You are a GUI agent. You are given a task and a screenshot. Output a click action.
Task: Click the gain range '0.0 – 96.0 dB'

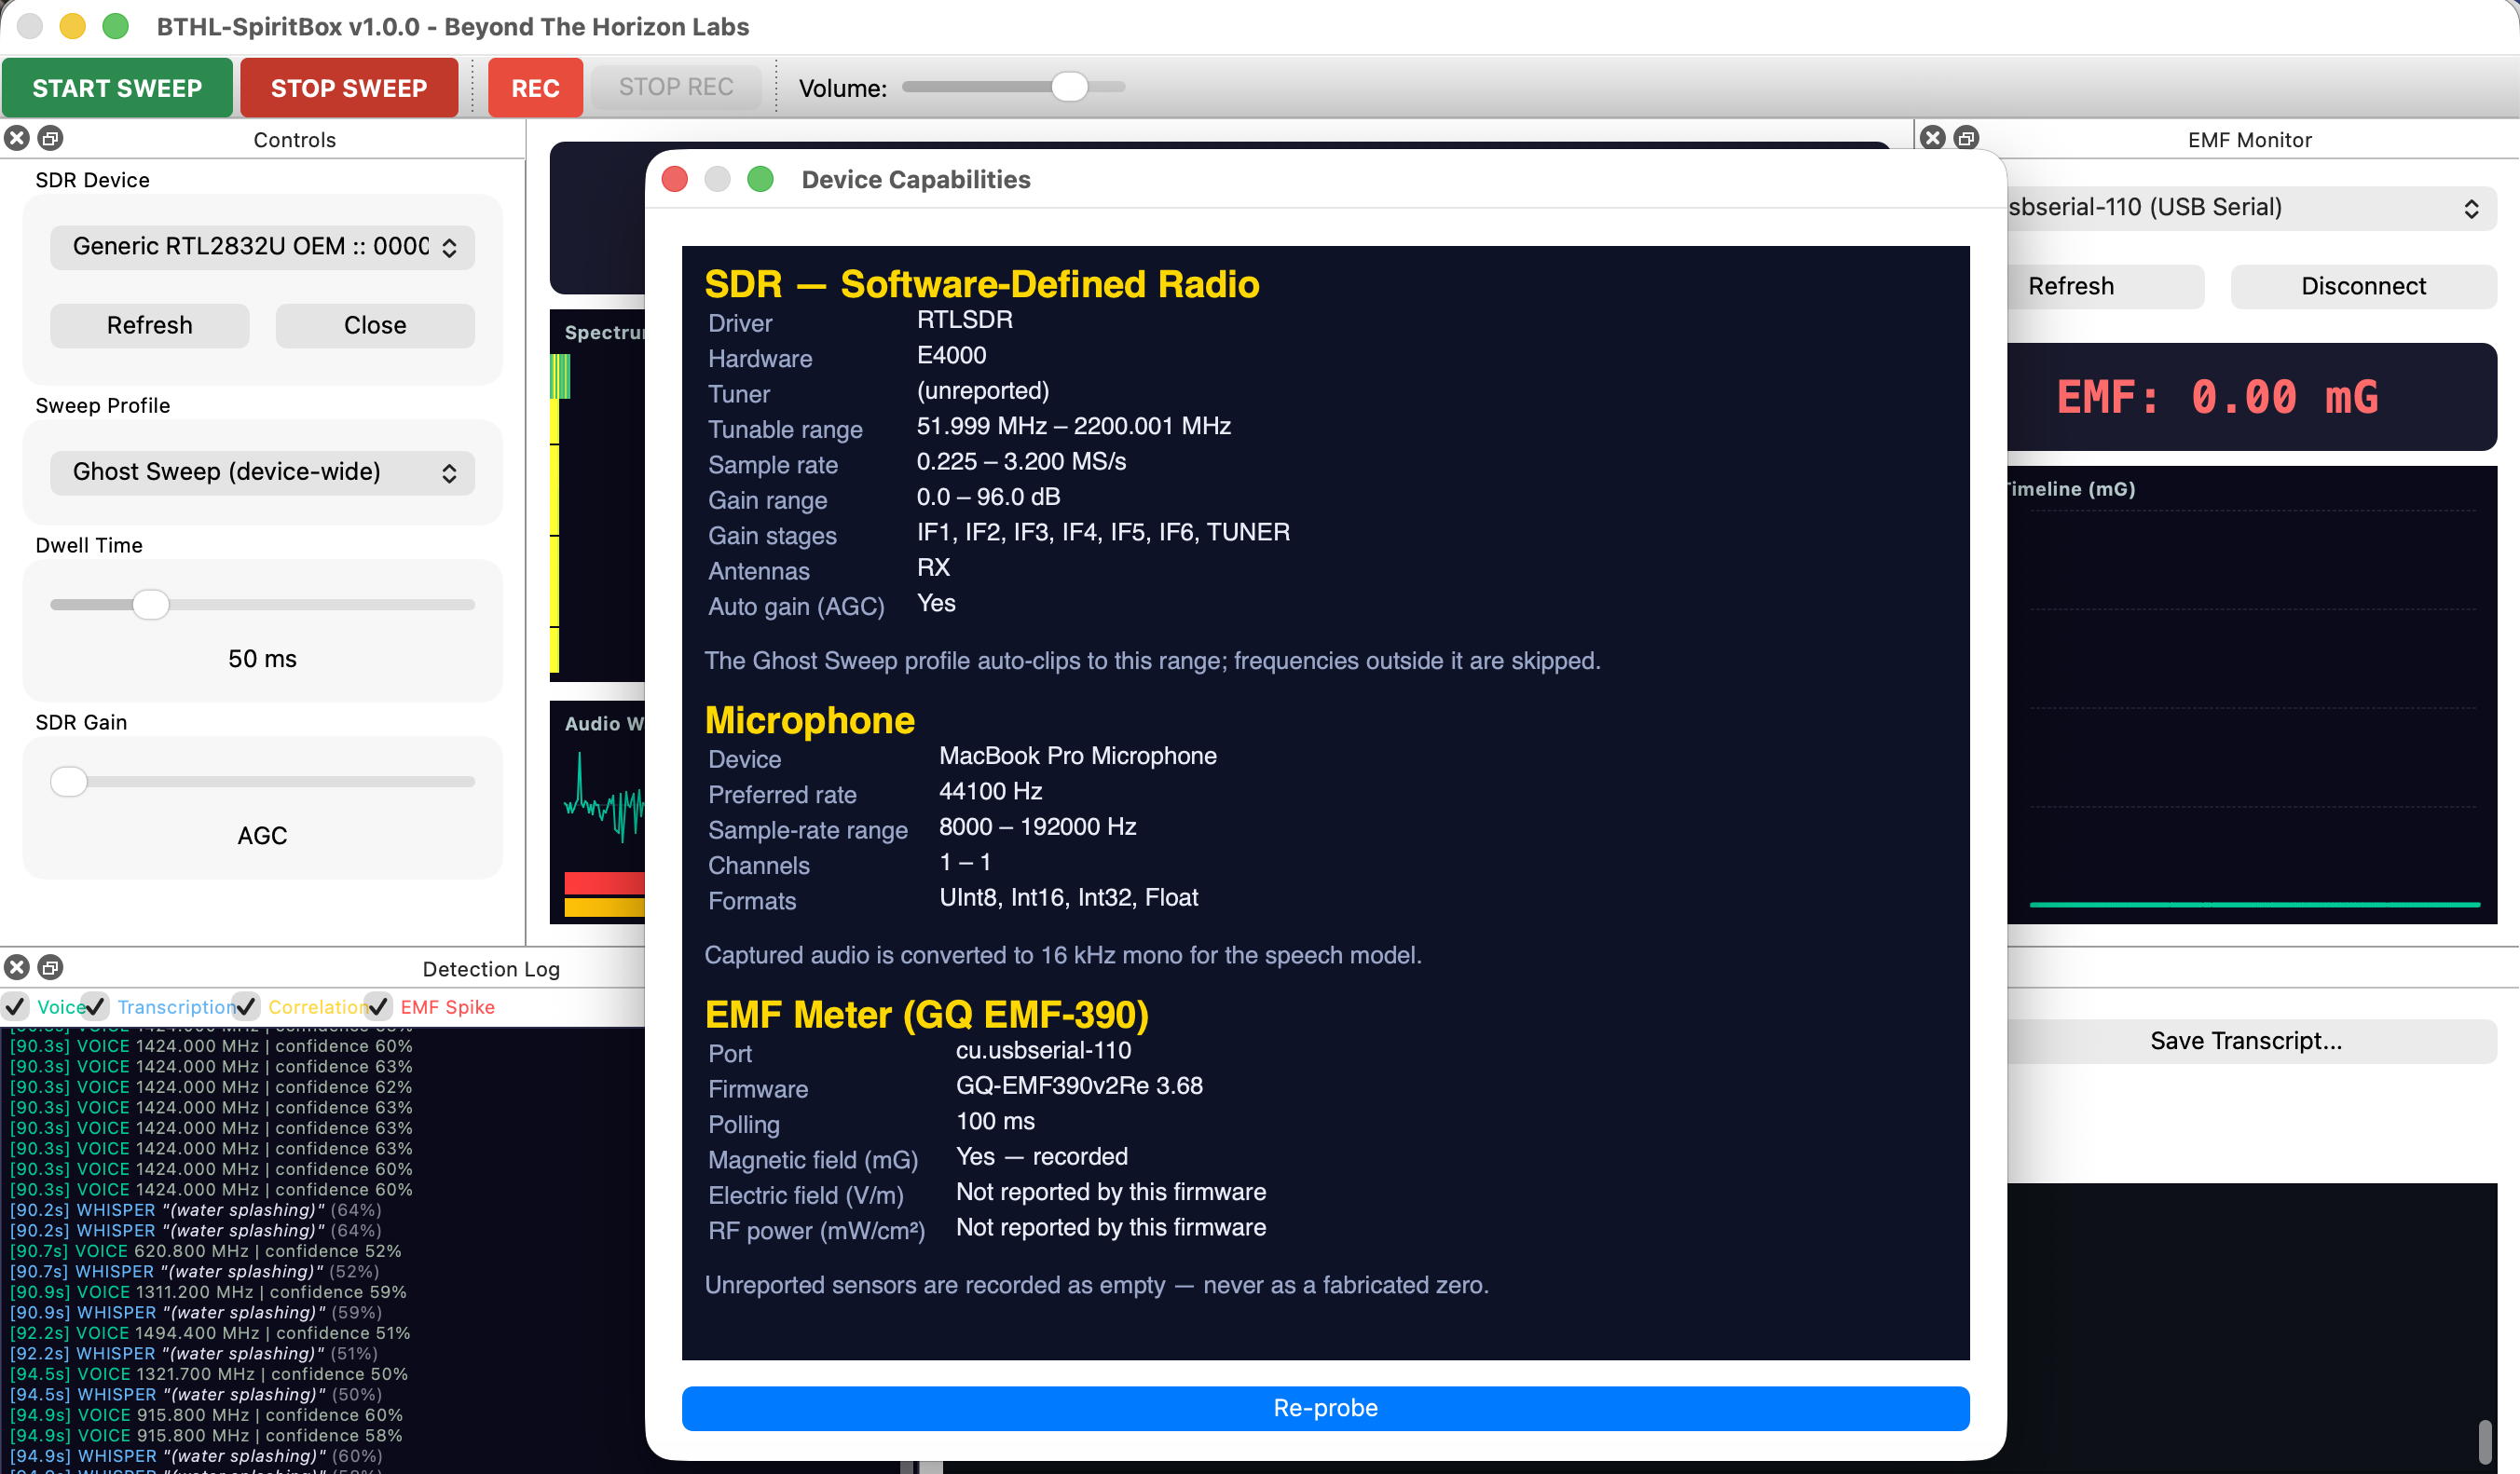click(988, 497)
